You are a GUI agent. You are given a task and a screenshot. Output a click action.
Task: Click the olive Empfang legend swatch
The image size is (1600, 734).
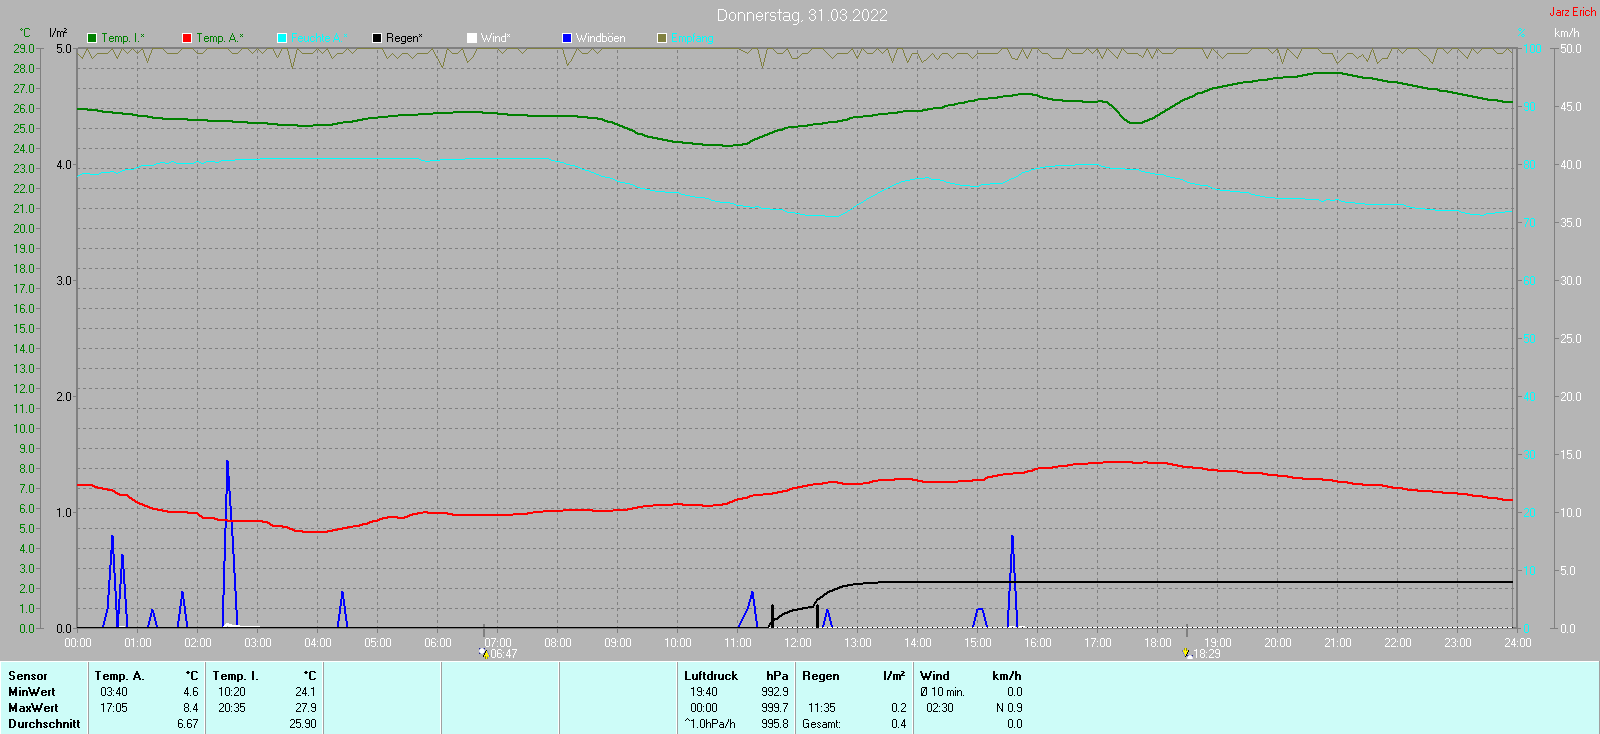pyautogui.click(x=662, y=38)
